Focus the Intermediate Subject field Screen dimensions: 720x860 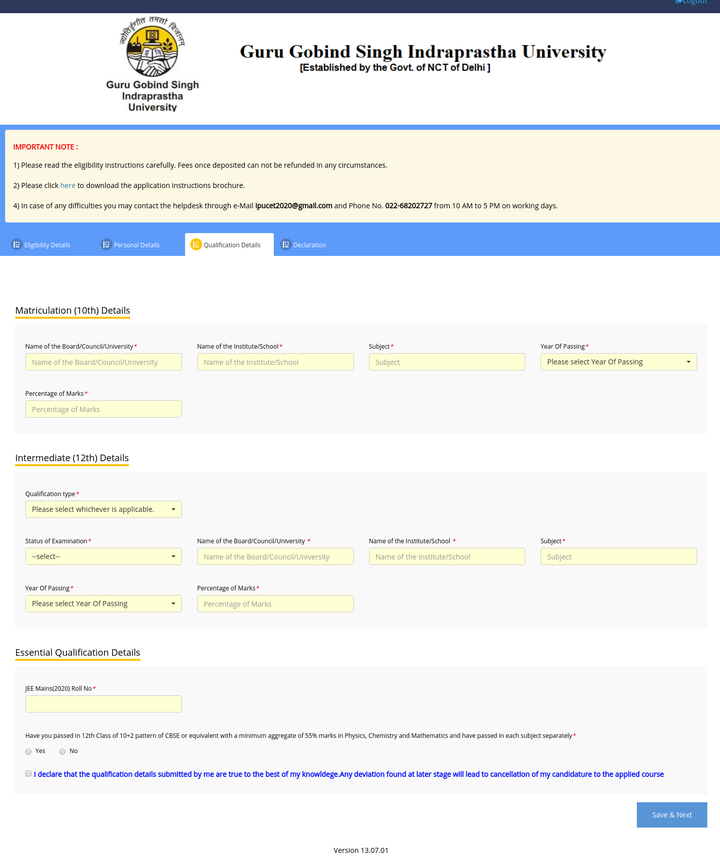(619, 557)
